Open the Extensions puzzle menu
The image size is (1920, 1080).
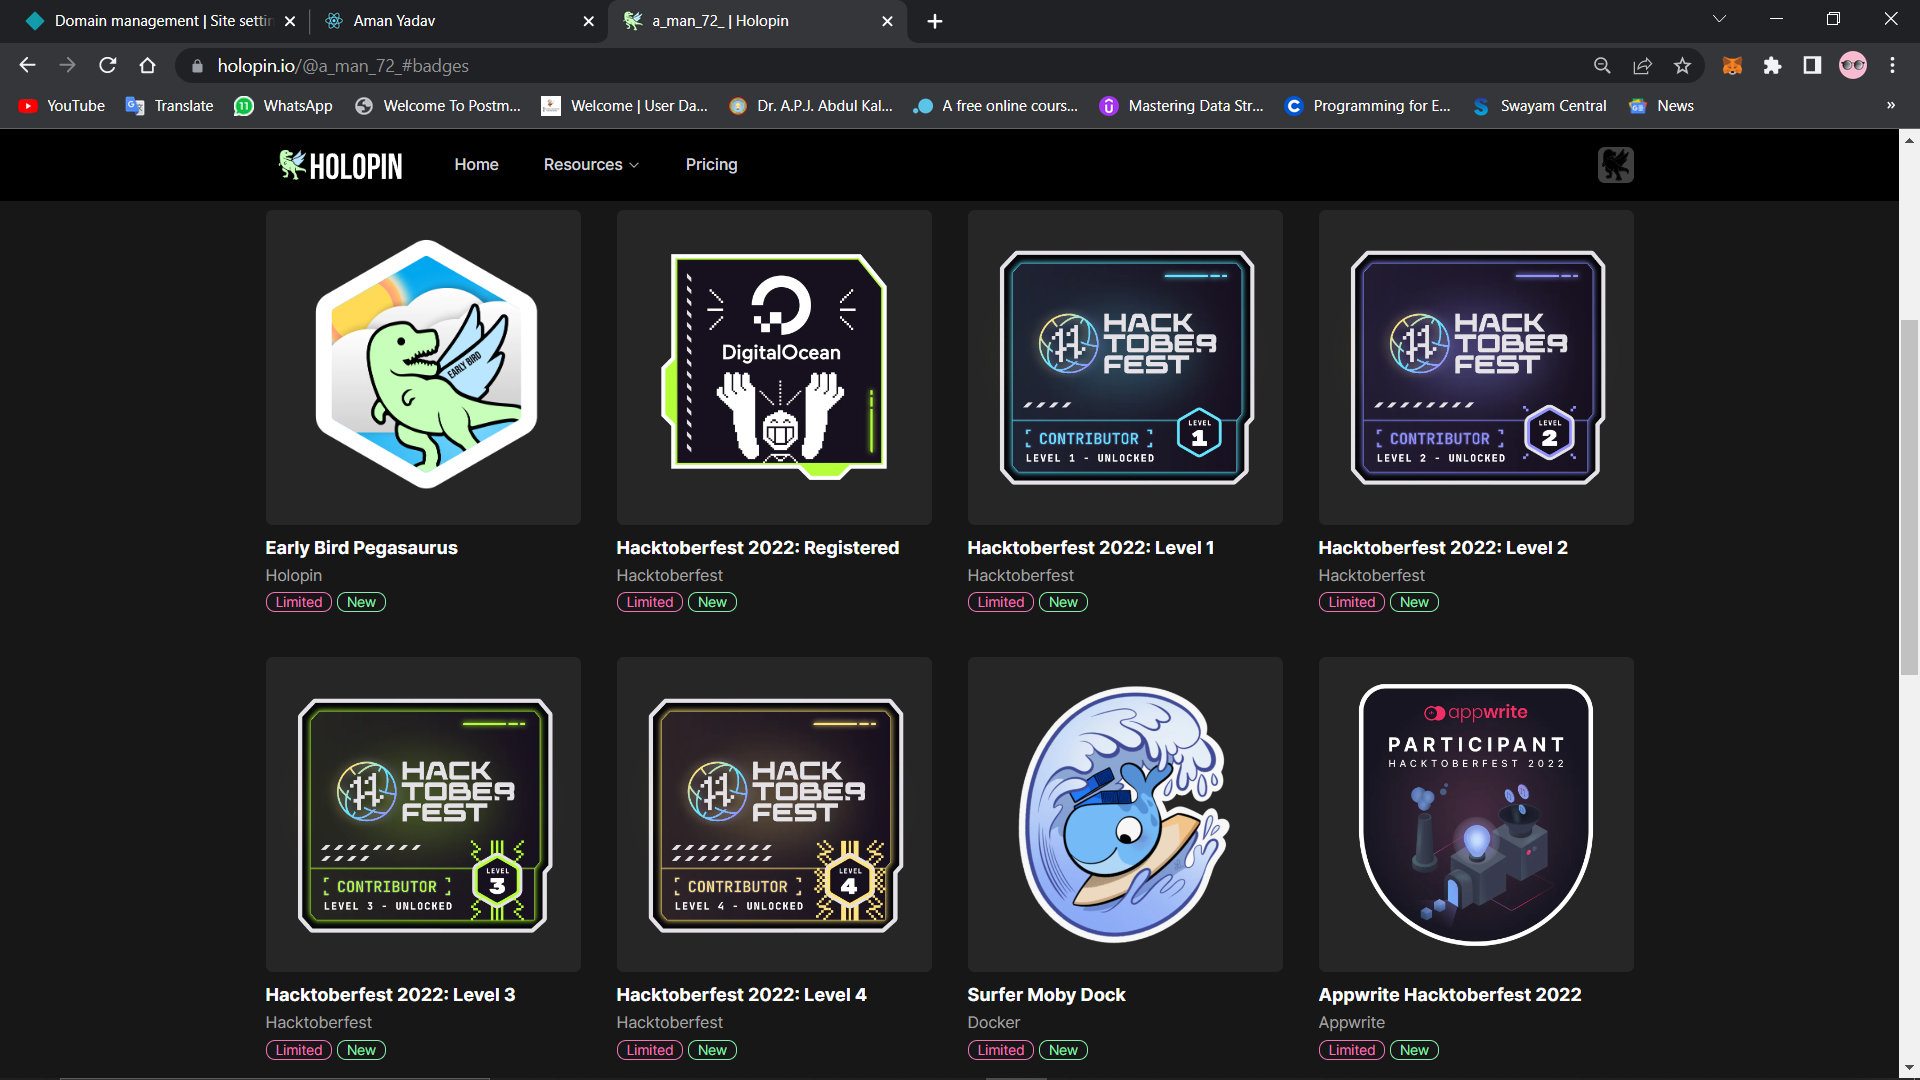[1772, 66]
